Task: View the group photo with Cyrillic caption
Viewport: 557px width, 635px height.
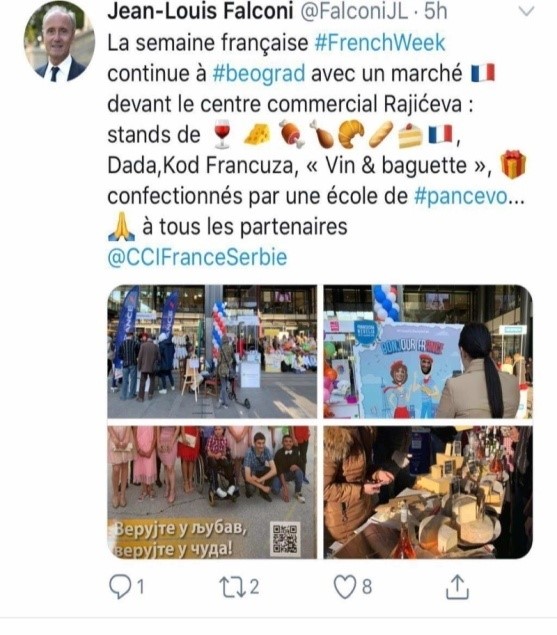Action: coord(212,492)
